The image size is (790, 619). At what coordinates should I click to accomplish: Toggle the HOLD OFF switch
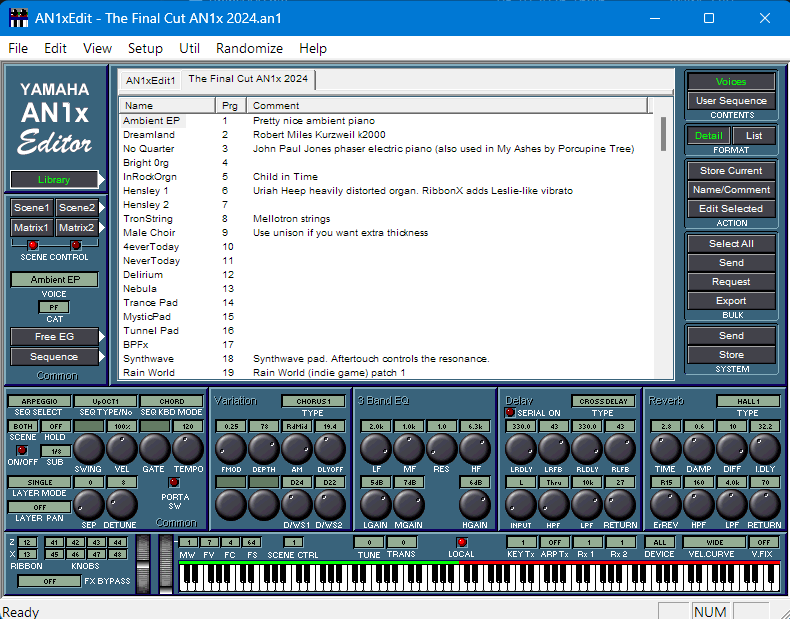tap(55, 426)
